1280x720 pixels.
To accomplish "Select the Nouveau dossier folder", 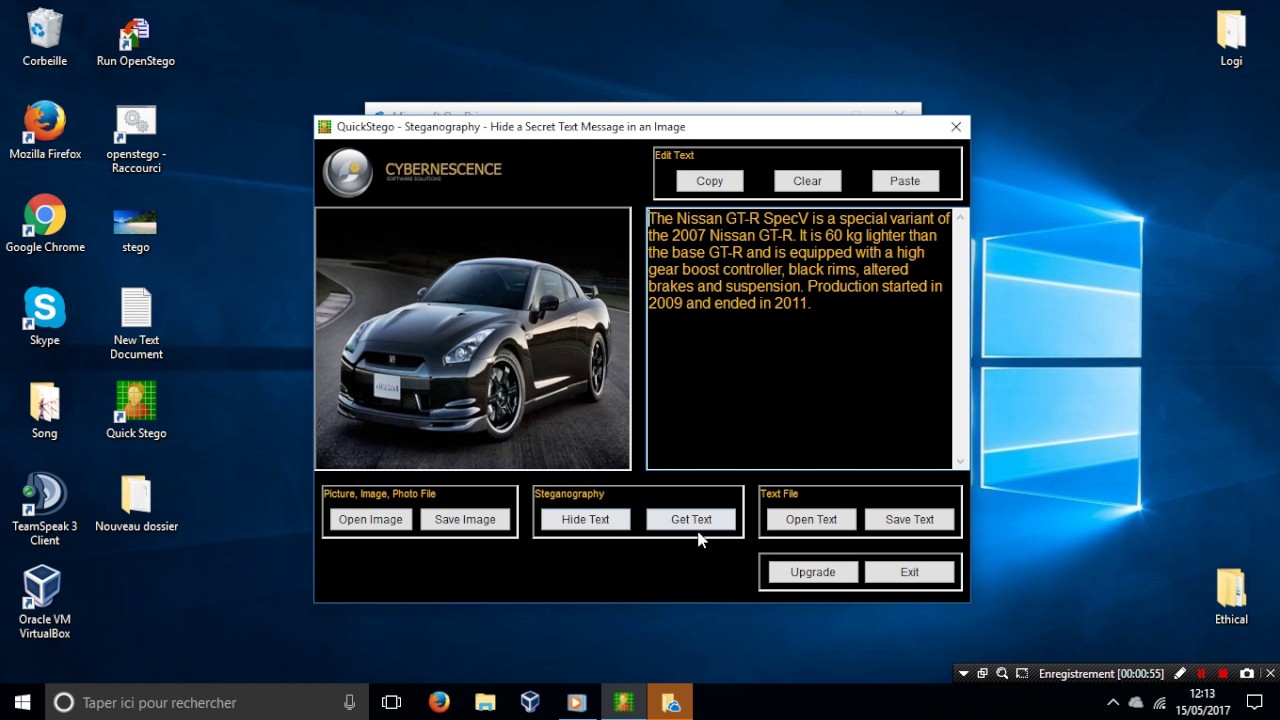I will pos(136,503).
